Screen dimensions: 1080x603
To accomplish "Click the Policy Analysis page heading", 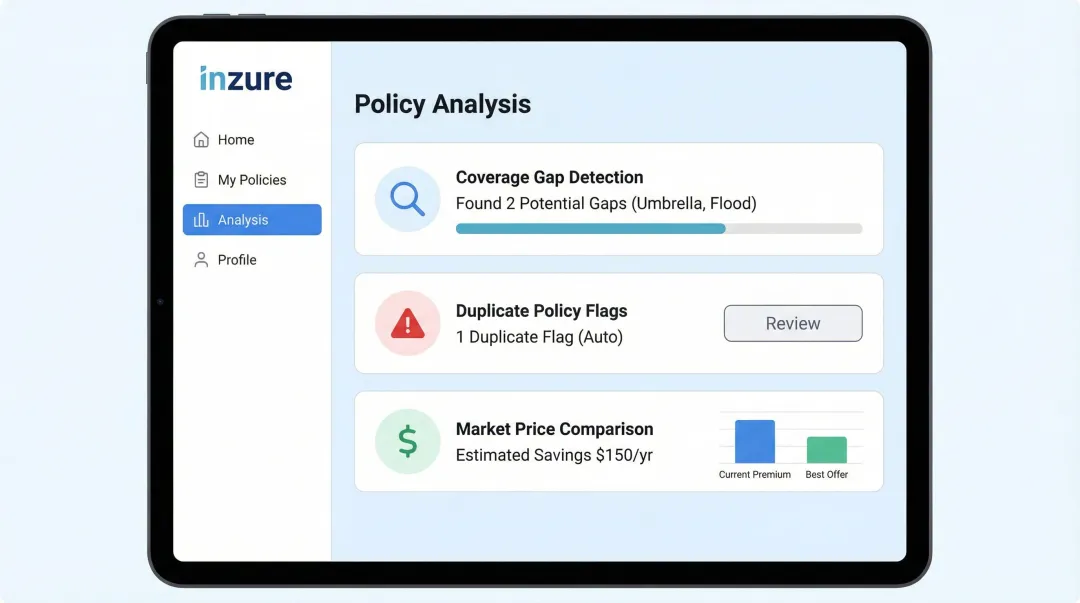I will pos(441,104).
